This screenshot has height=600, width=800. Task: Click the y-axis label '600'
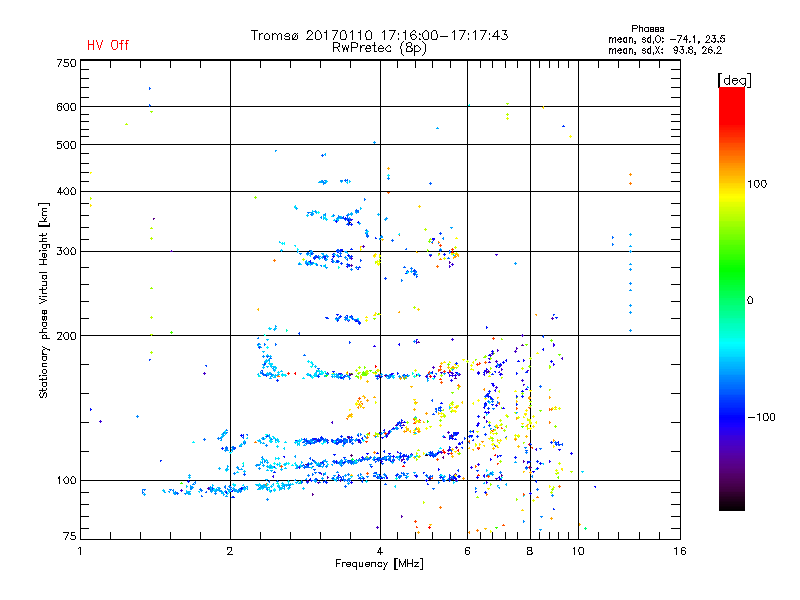66,107
